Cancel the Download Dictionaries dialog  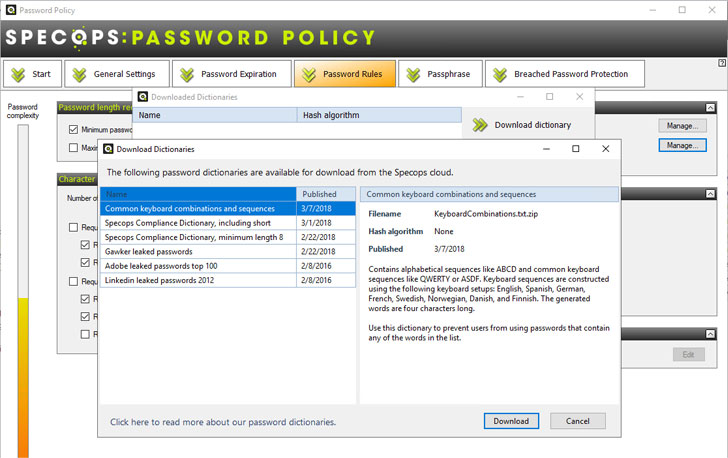click(578, 421)
